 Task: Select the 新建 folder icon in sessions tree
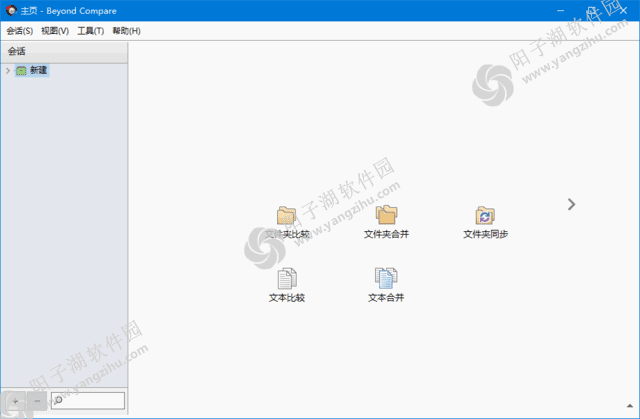click(21, 71)
